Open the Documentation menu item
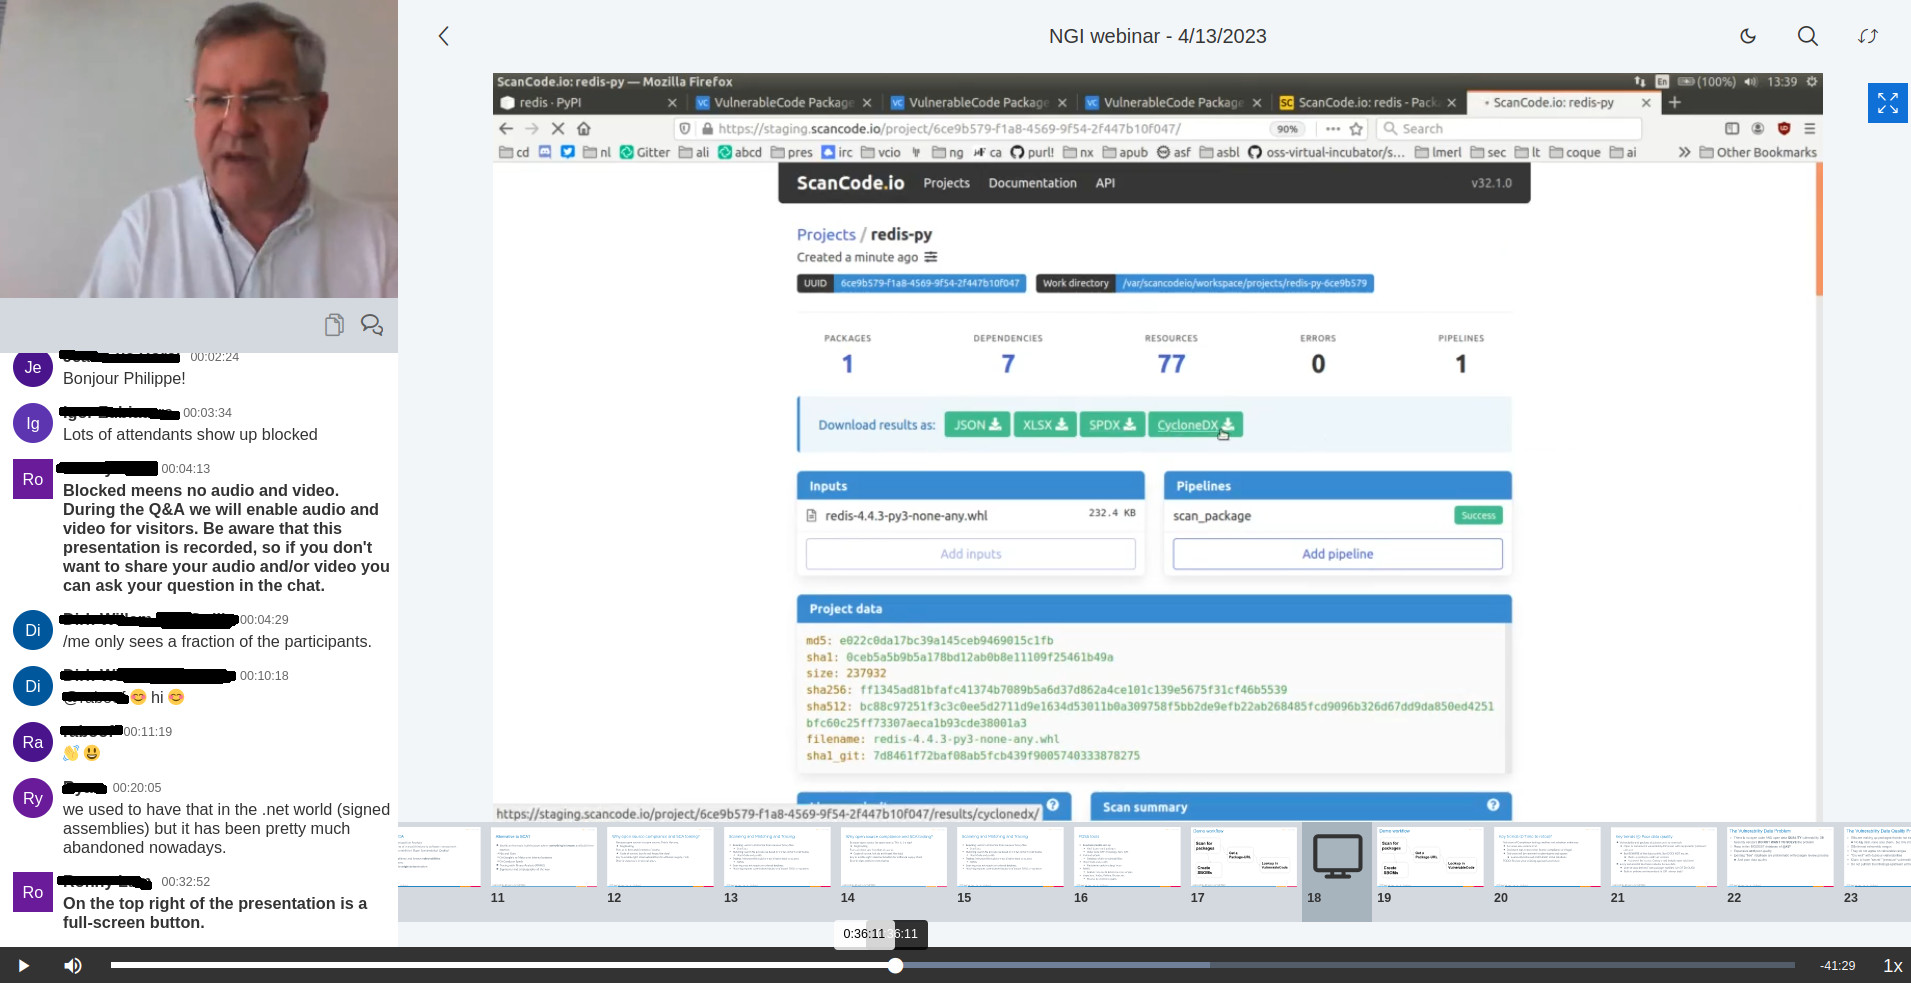This screenshot has height=983, width=1911. point(1032,183)
